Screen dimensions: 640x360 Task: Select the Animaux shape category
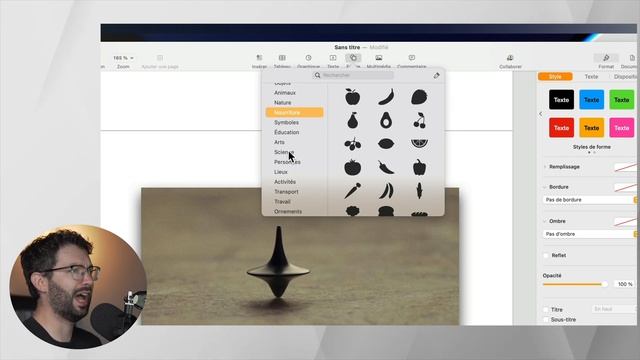[285, 93]
